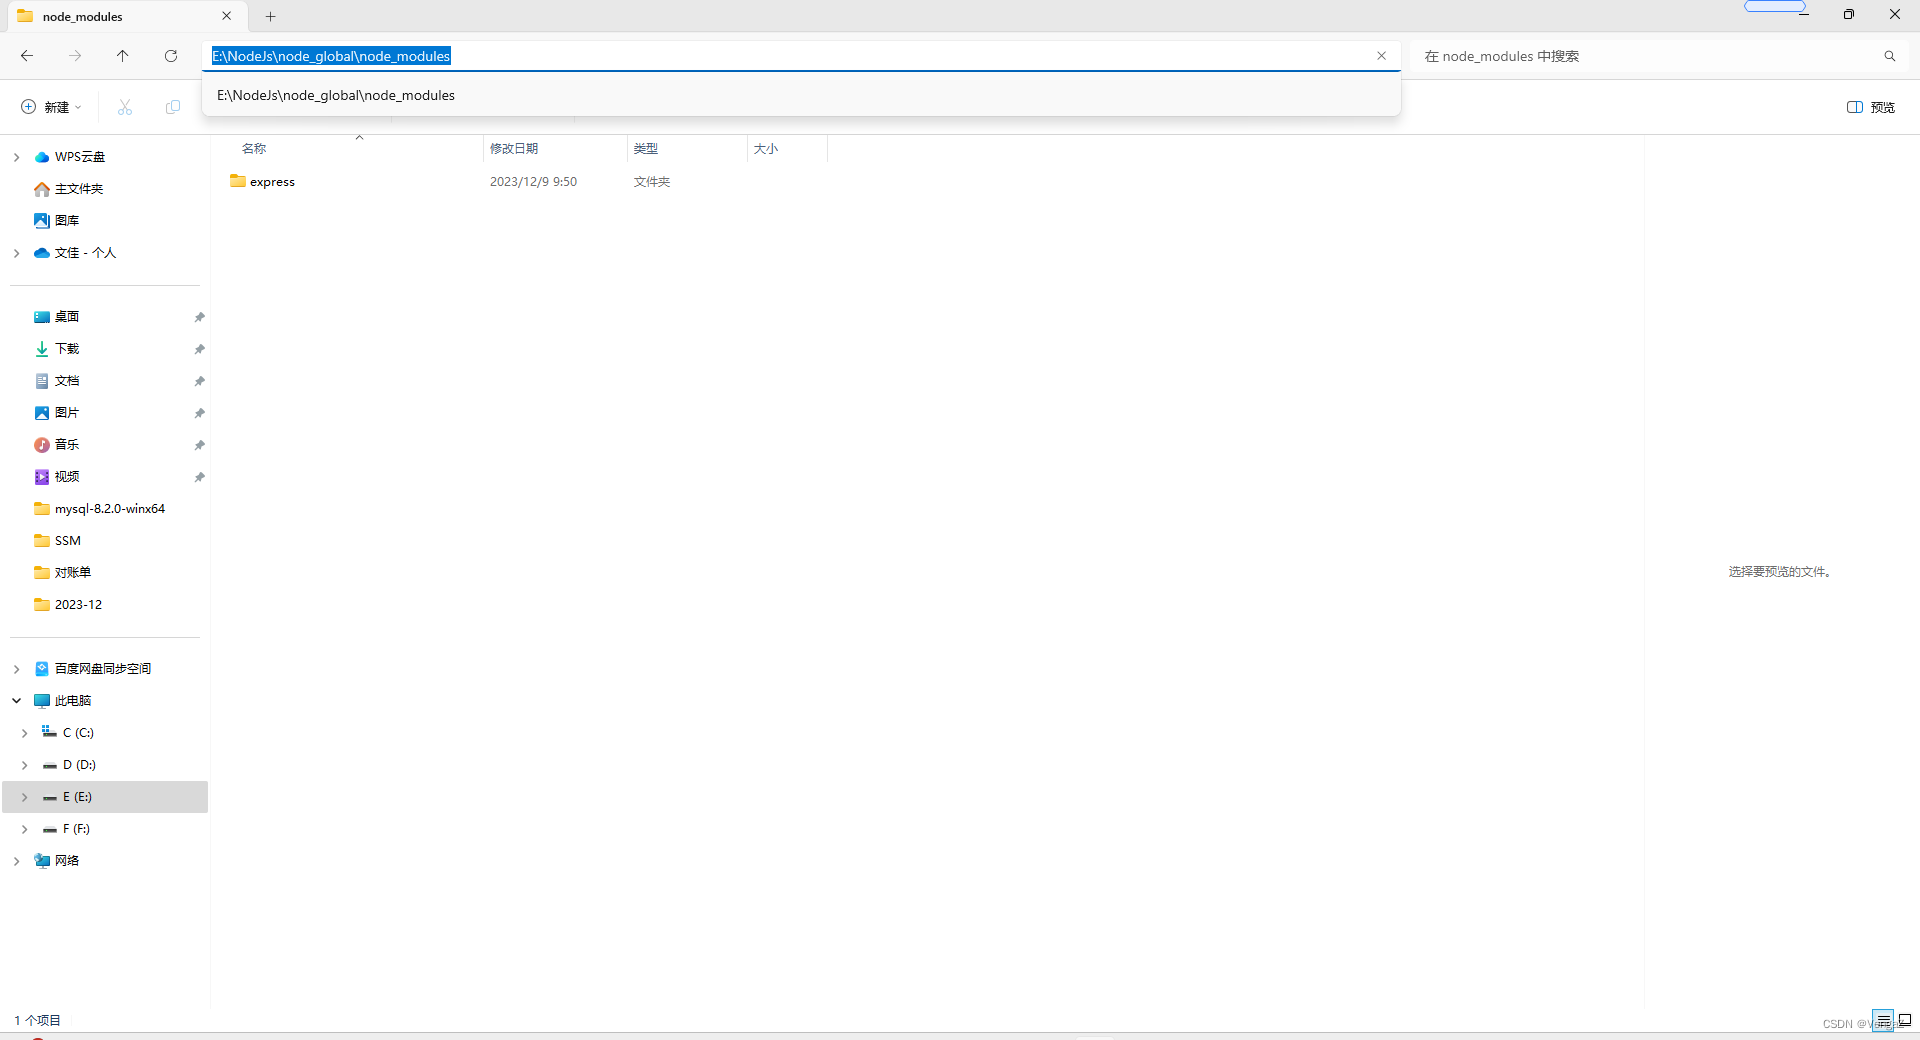Image resolution: width=1920 pixels, height=1040 pixels.
Task: Open 桌面 desktop quick access
Action: coord(67,317)
